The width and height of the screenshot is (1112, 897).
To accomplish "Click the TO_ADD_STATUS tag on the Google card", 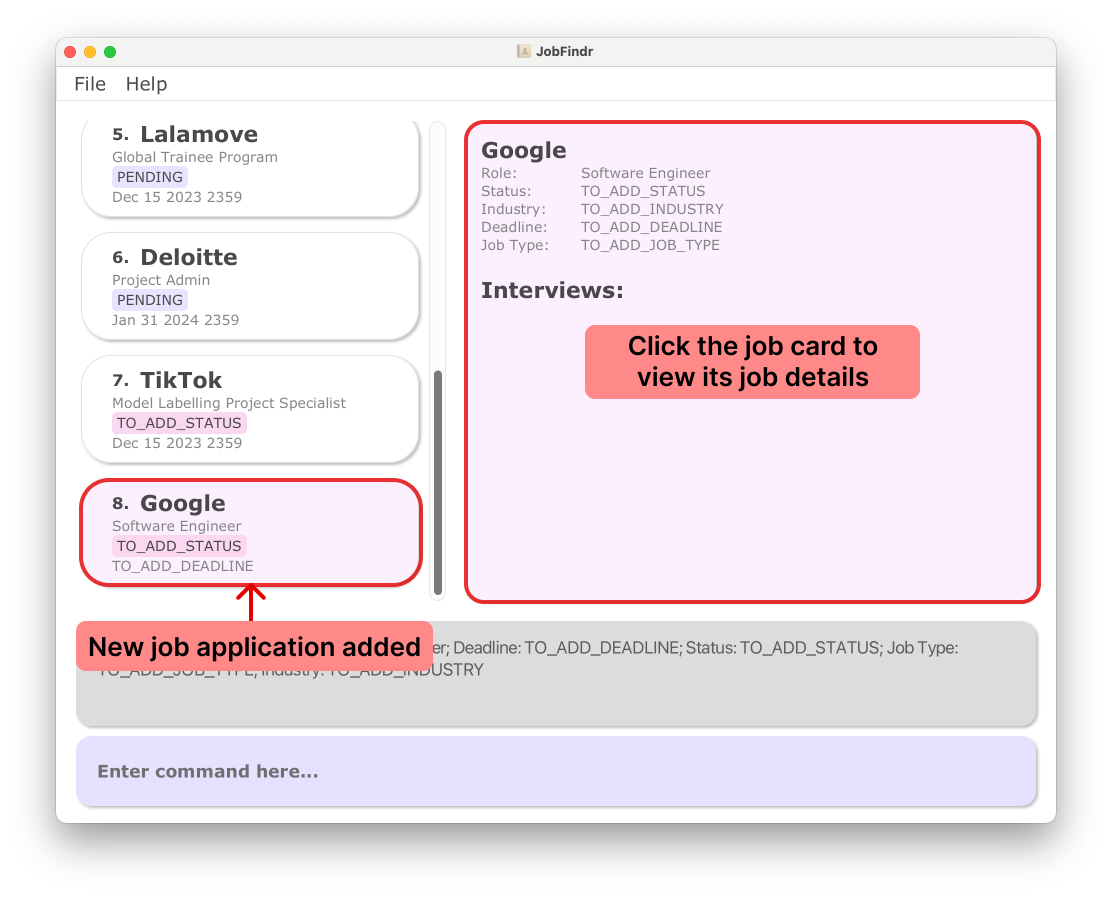I will 179,546.
